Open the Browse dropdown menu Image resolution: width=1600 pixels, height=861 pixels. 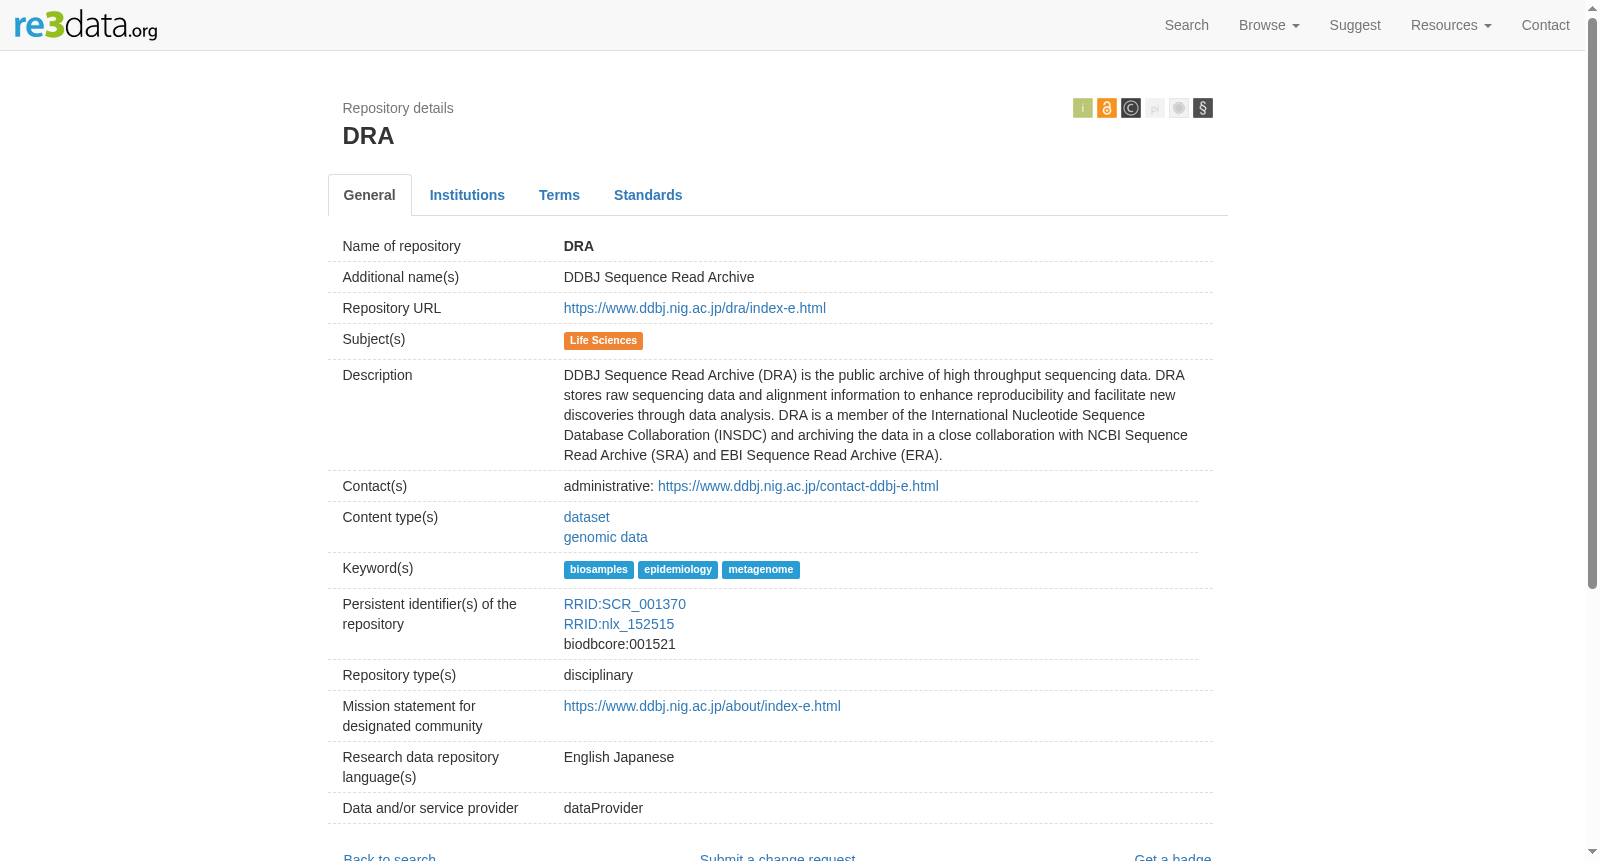tap(1269, 25)
